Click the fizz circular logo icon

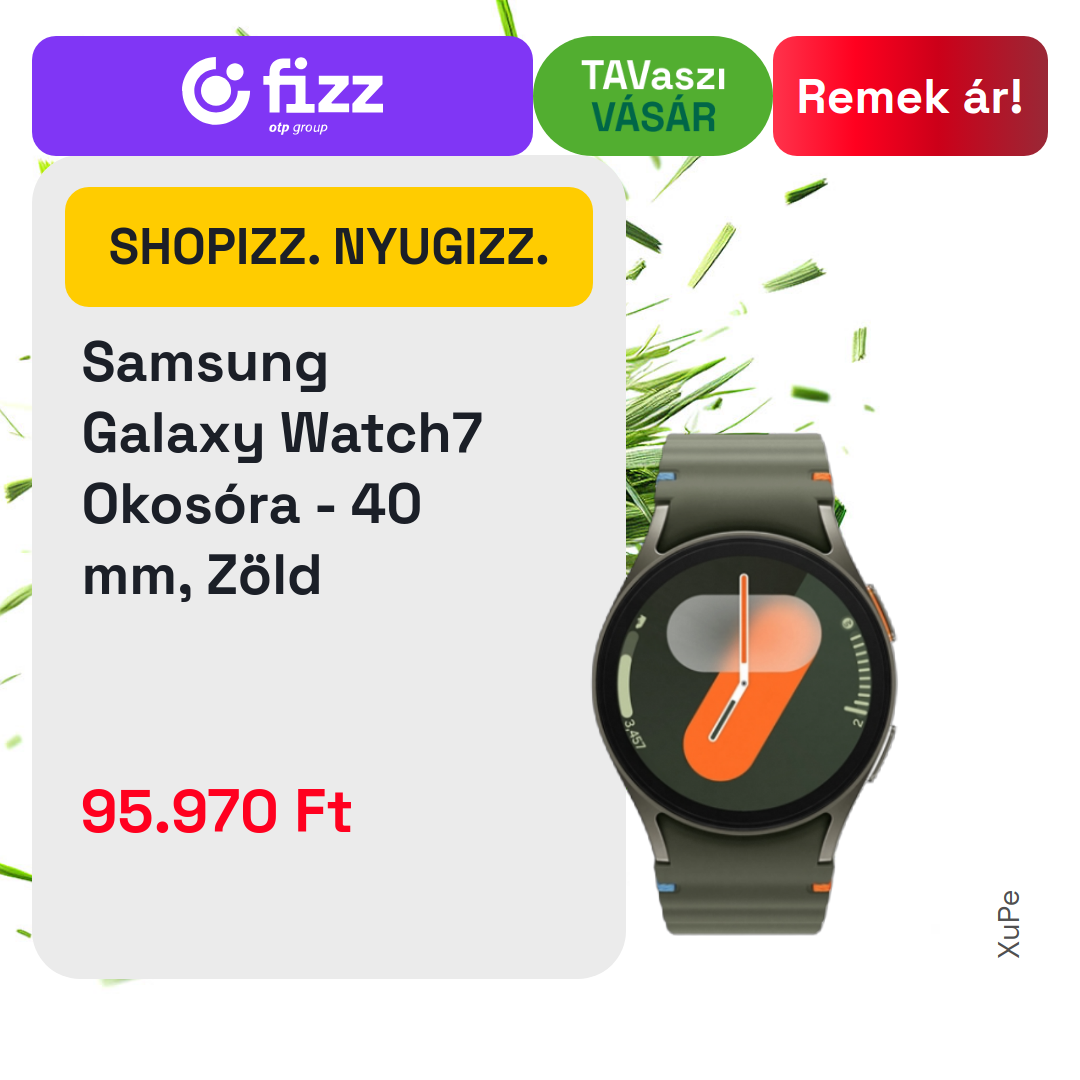[215, 92]
